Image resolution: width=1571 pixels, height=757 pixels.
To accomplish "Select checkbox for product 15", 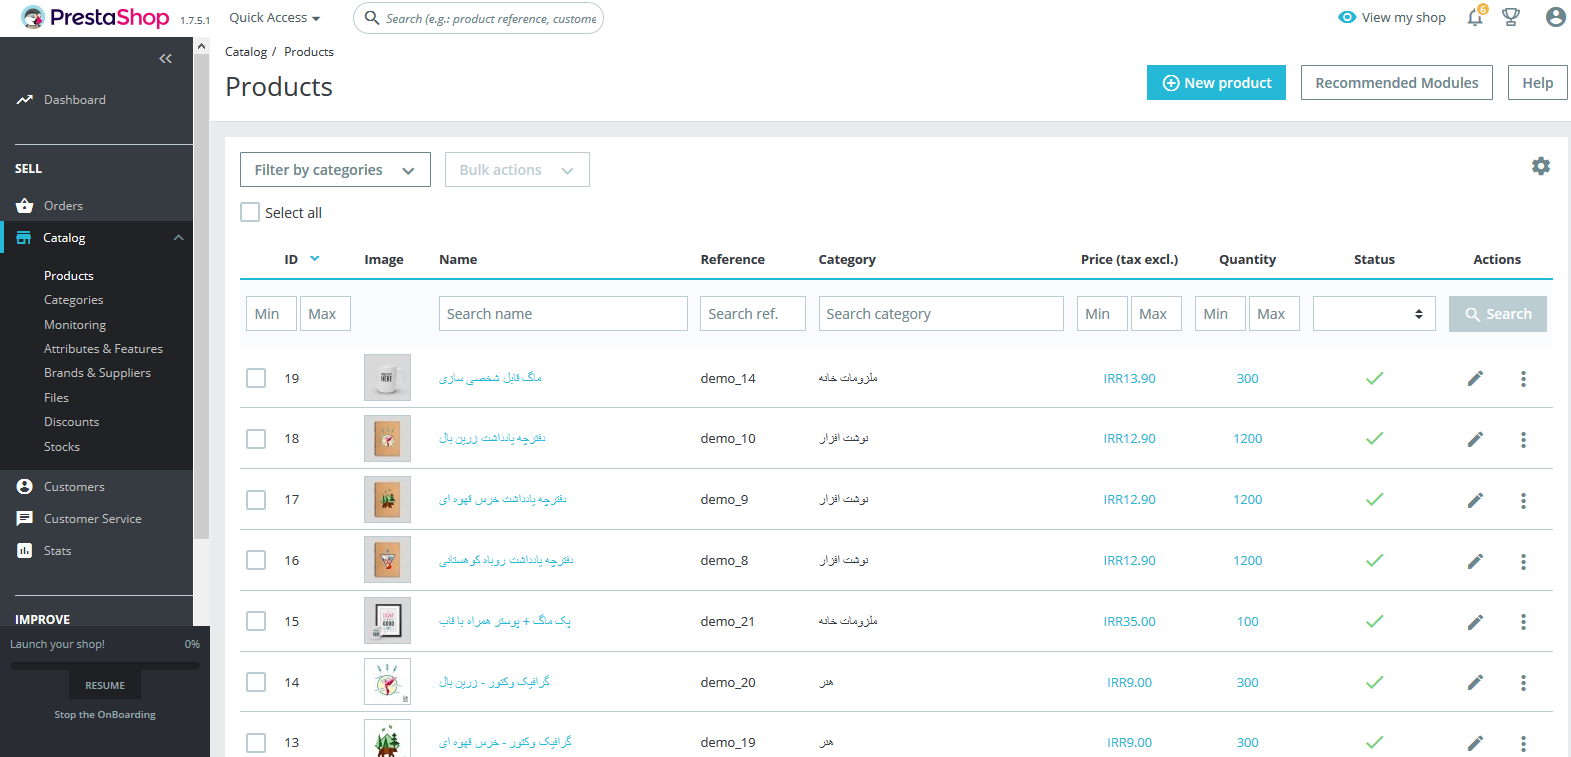I will pyautogui.click(x=256, y=621).
